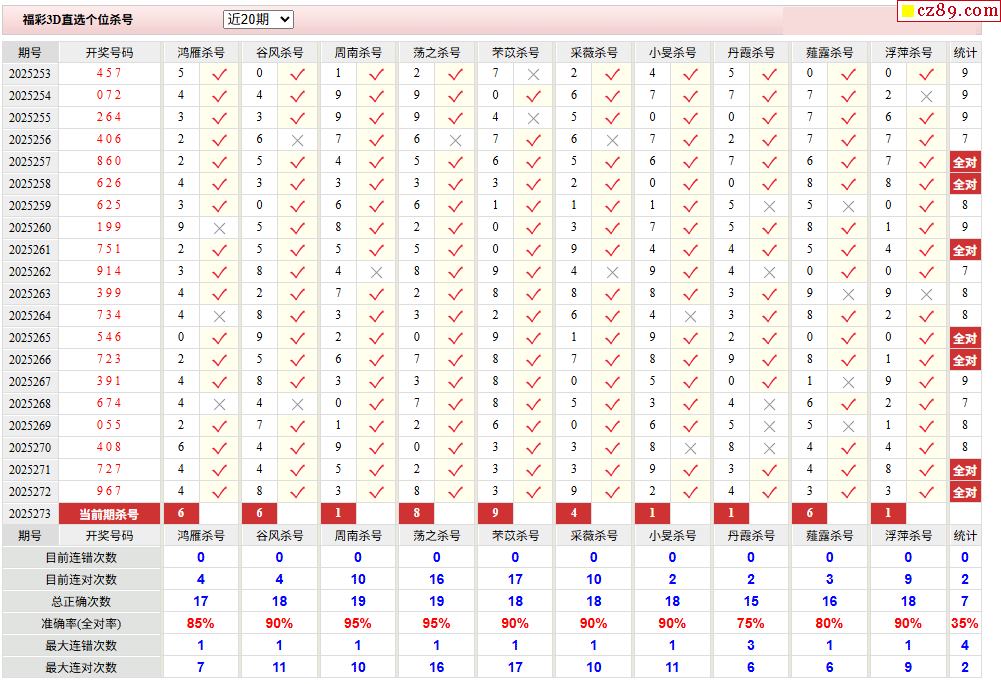Viewport: 1001px width, 684px height.
Task: Click the cross icon for 周南杀号 in row 2025262
Action: tap(376, 272)
